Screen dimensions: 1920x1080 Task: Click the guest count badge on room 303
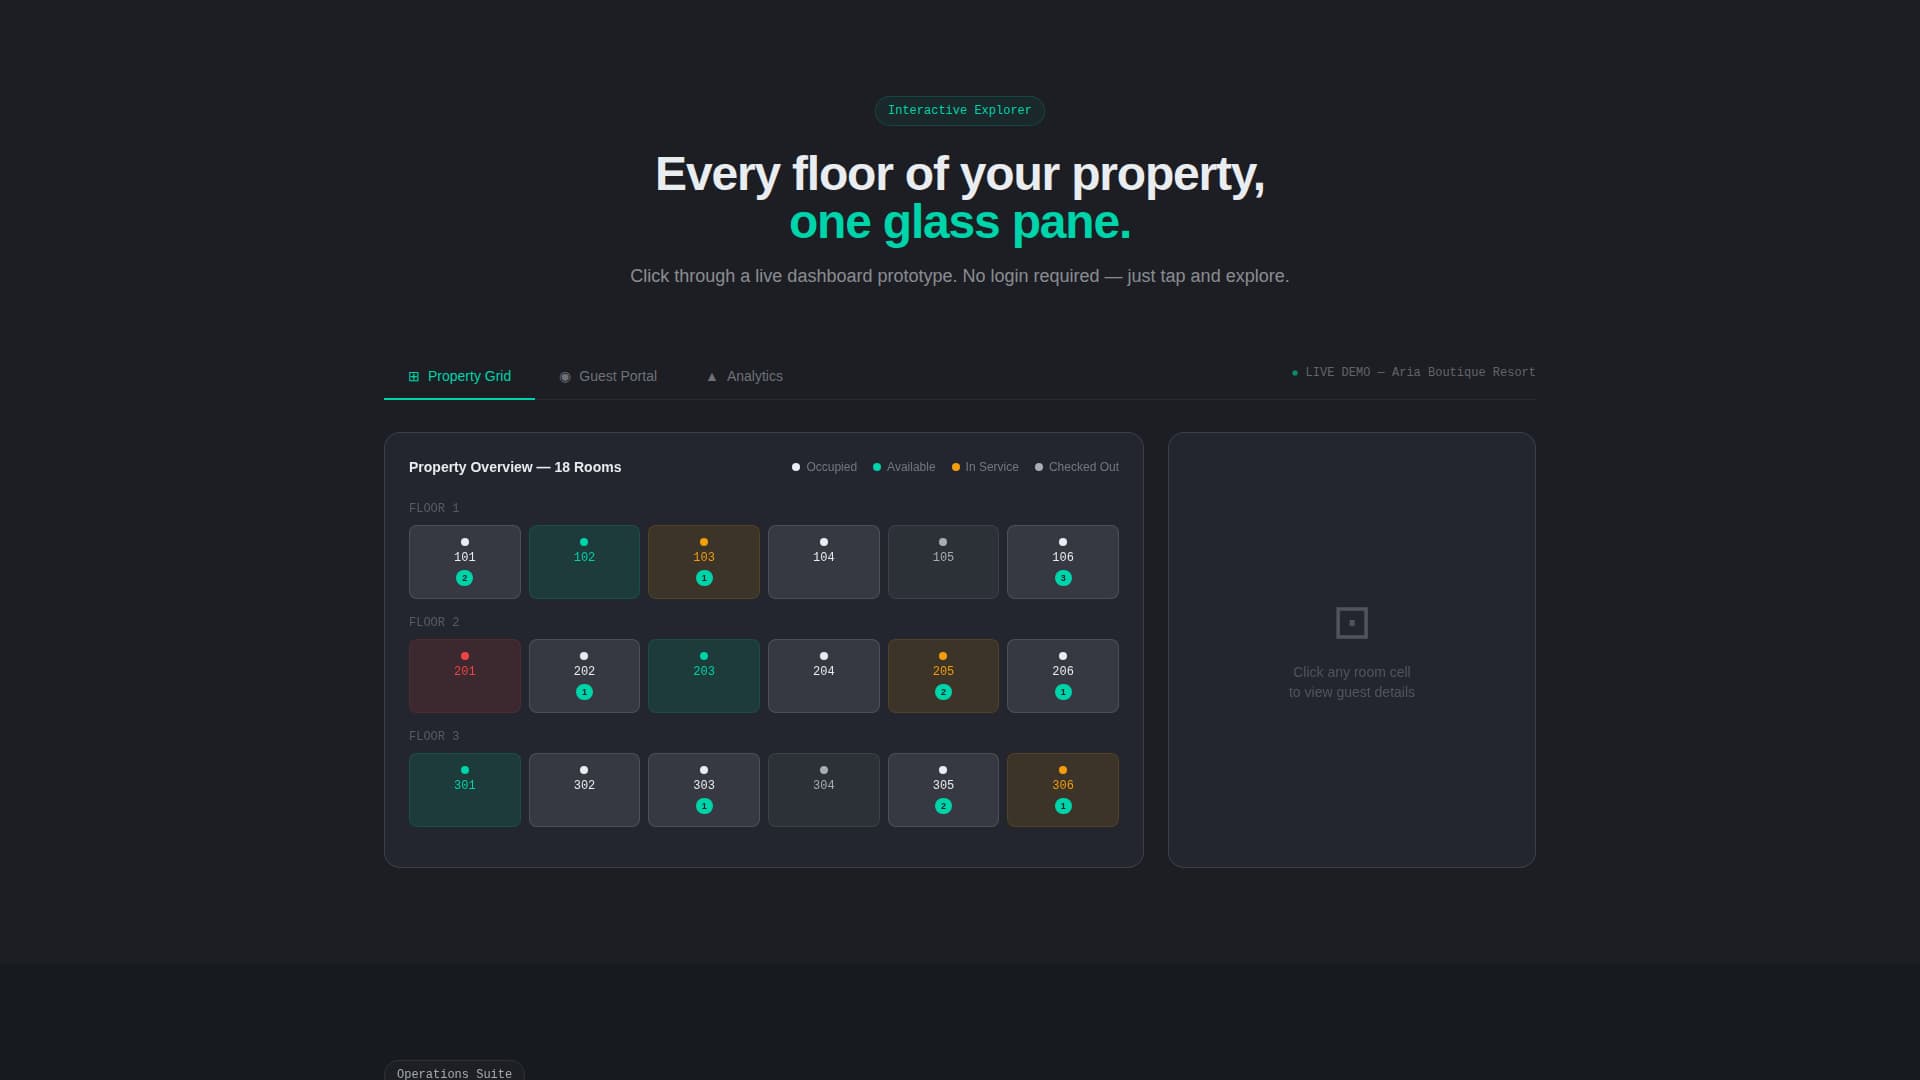[x=704, y=806]
